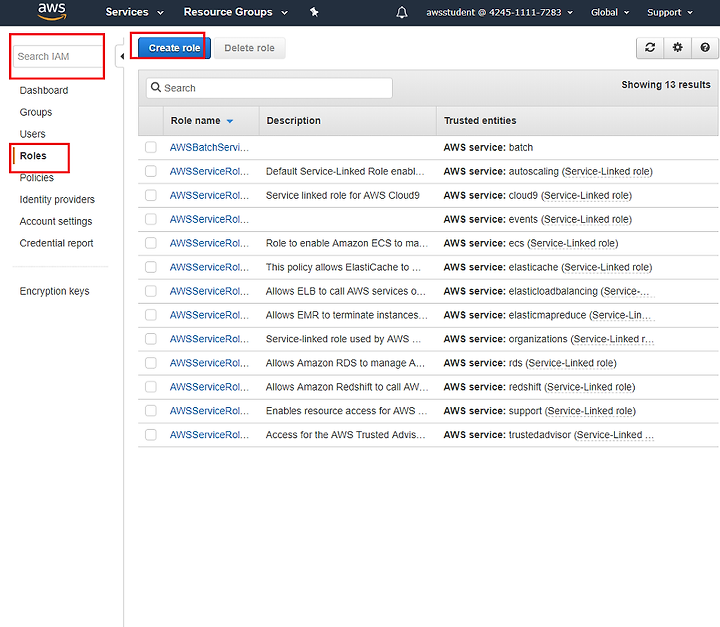Open the Support dropdown
The image size is (720, 627).
coord(669,12)
